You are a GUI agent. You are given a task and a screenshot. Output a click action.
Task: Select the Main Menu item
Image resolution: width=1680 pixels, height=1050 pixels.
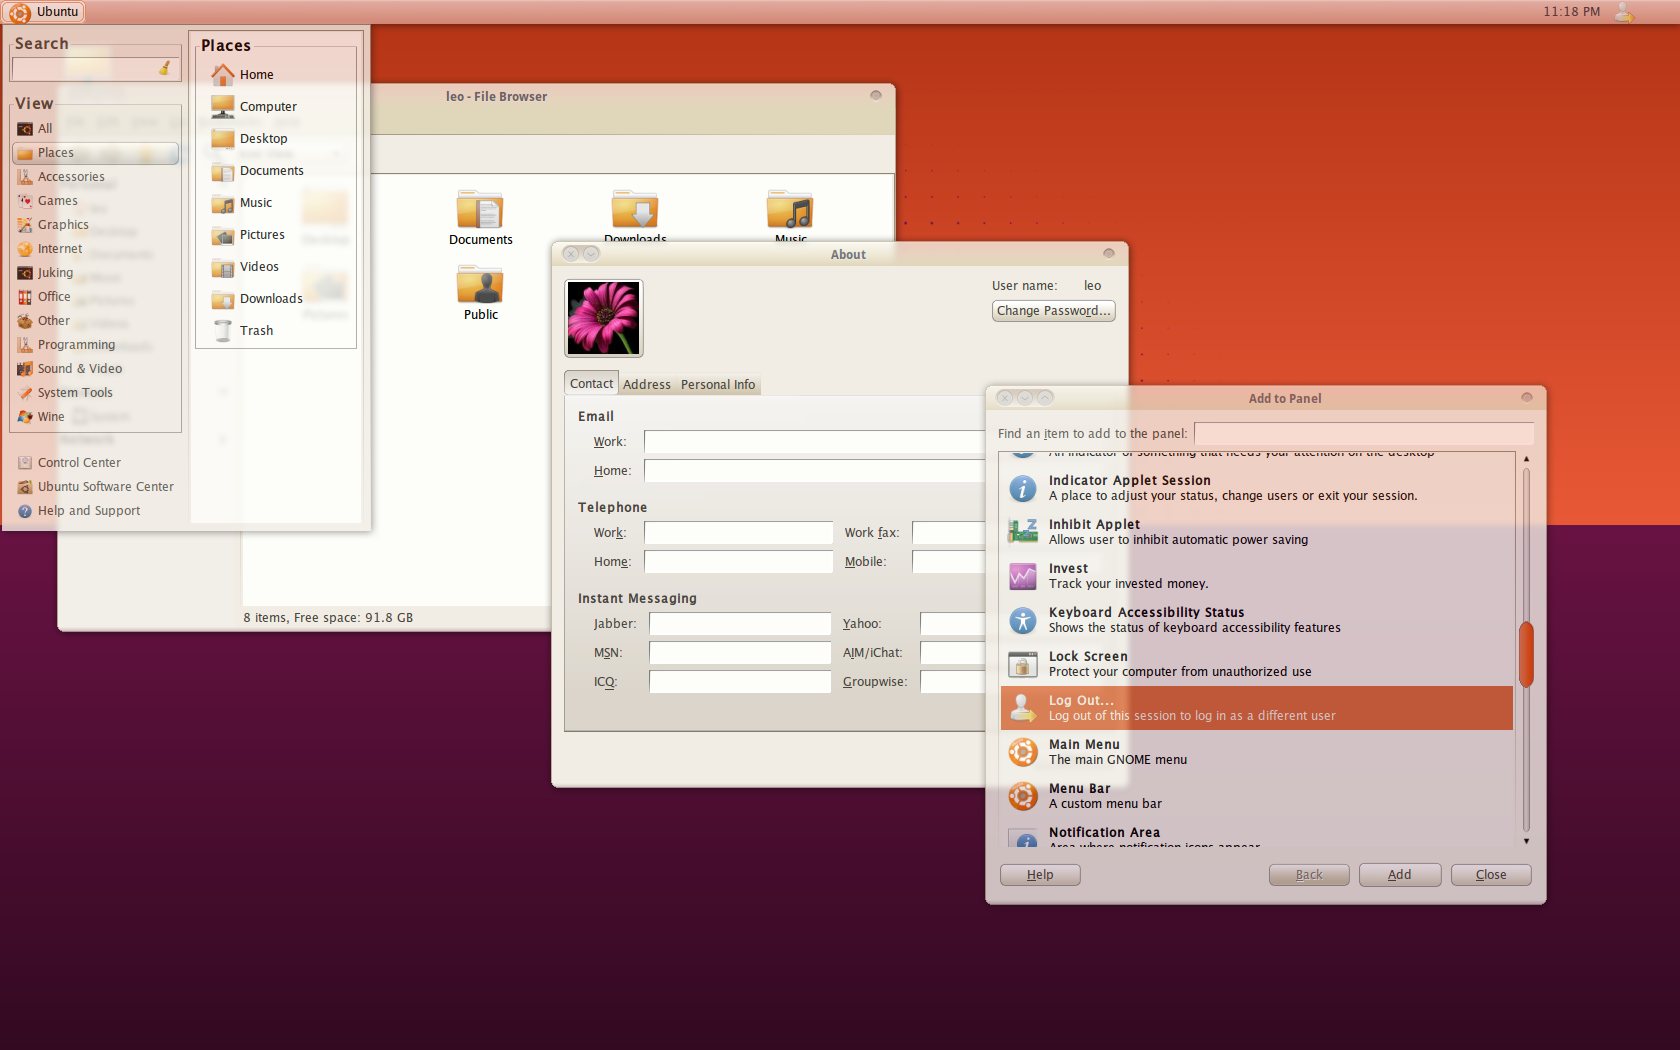1257,752
